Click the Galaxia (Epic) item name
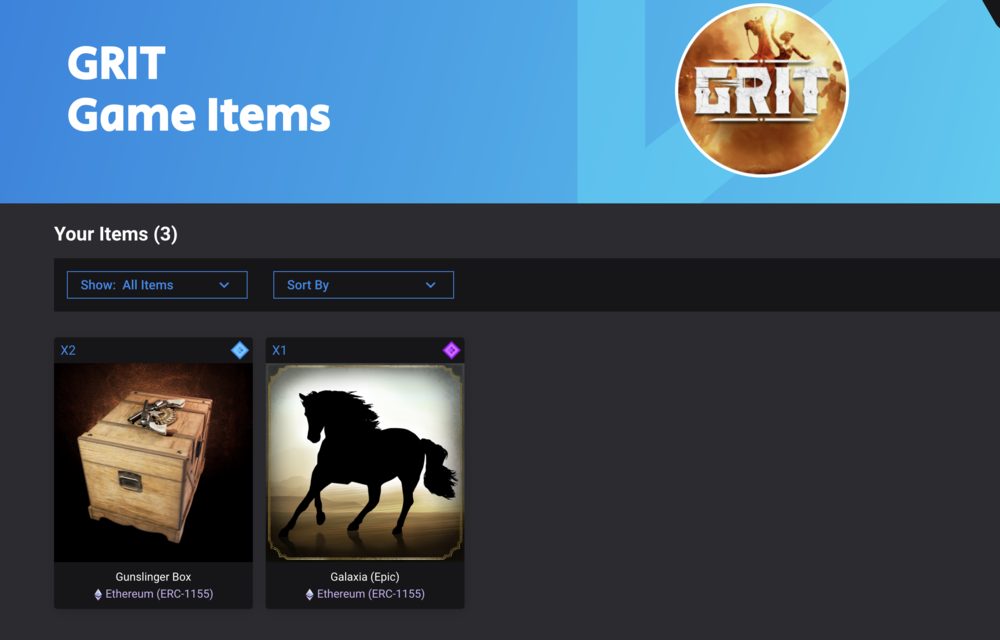The width and height of the screenshot is (1000, 640). pos(365,577)
